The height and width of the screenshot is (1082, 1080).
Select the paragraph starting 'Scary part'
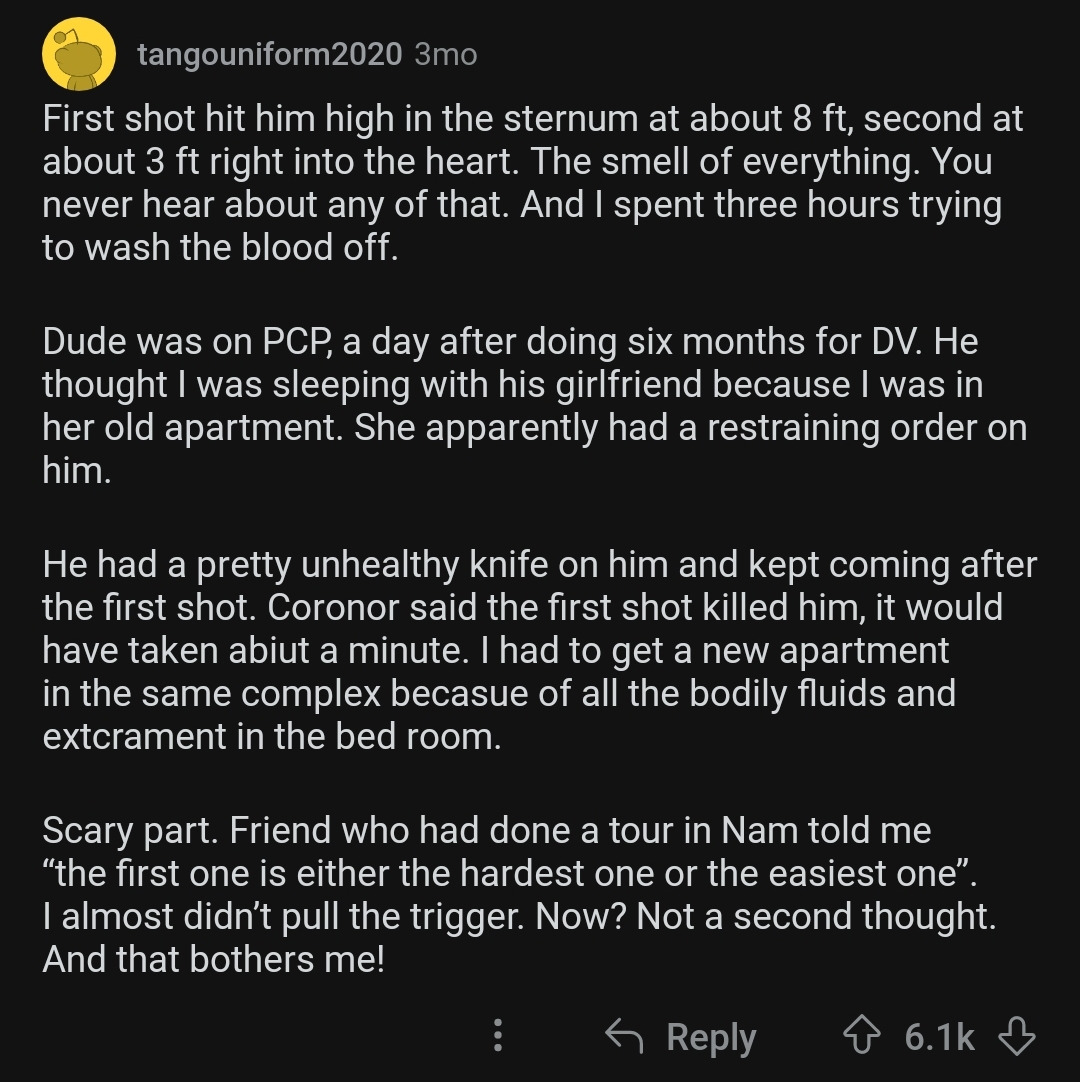click(519, 894)
